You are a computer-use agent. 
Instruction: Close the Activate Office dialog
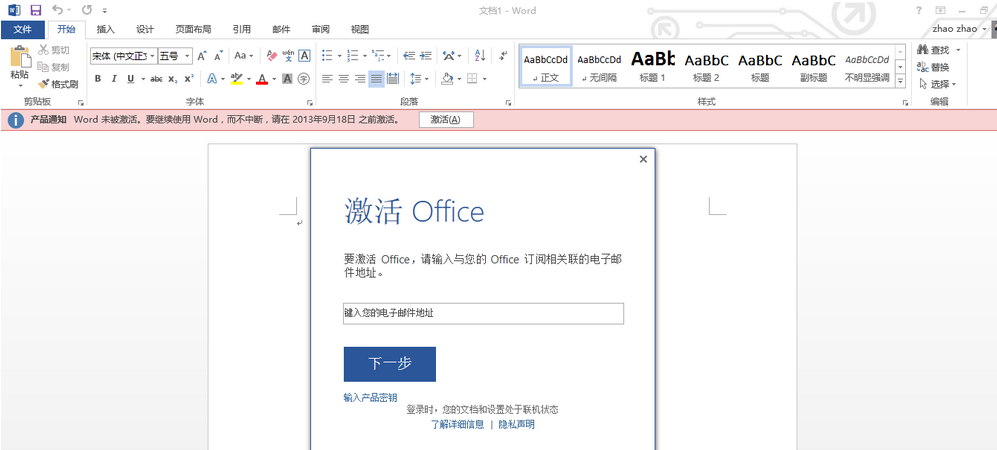pyautogui.click(x=643, y=160)
